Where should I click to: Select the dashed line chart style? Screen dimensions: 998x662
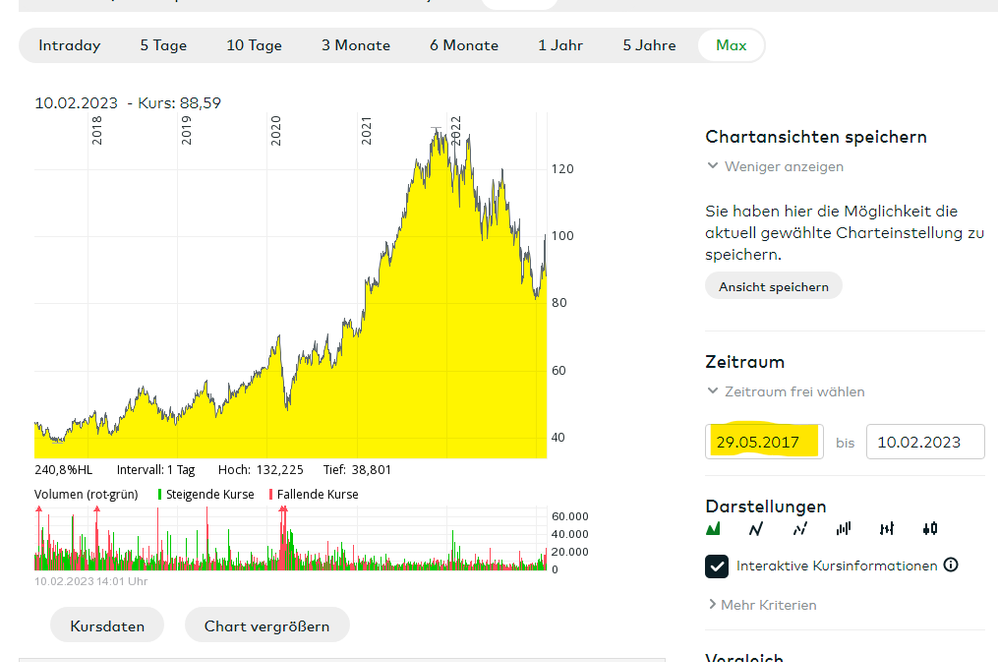tap(800, 529)
